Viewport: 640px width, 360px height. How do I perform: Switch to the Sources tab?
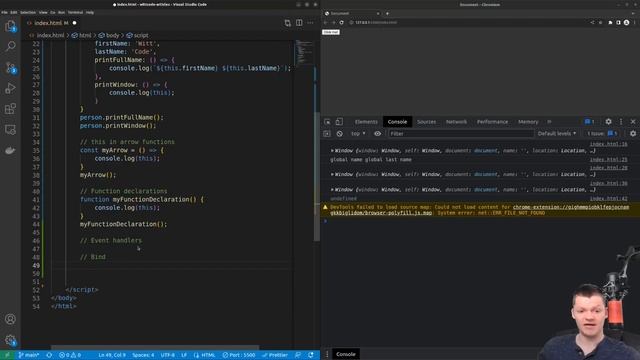(426, 122)
